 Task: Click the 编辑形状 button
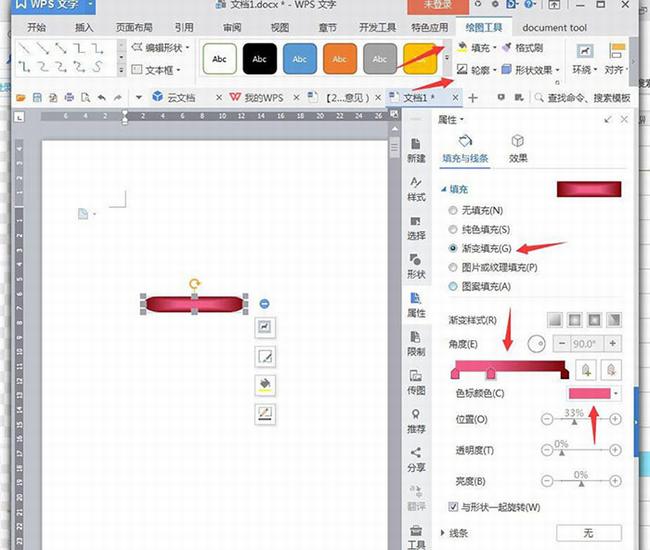click(160, 47)
